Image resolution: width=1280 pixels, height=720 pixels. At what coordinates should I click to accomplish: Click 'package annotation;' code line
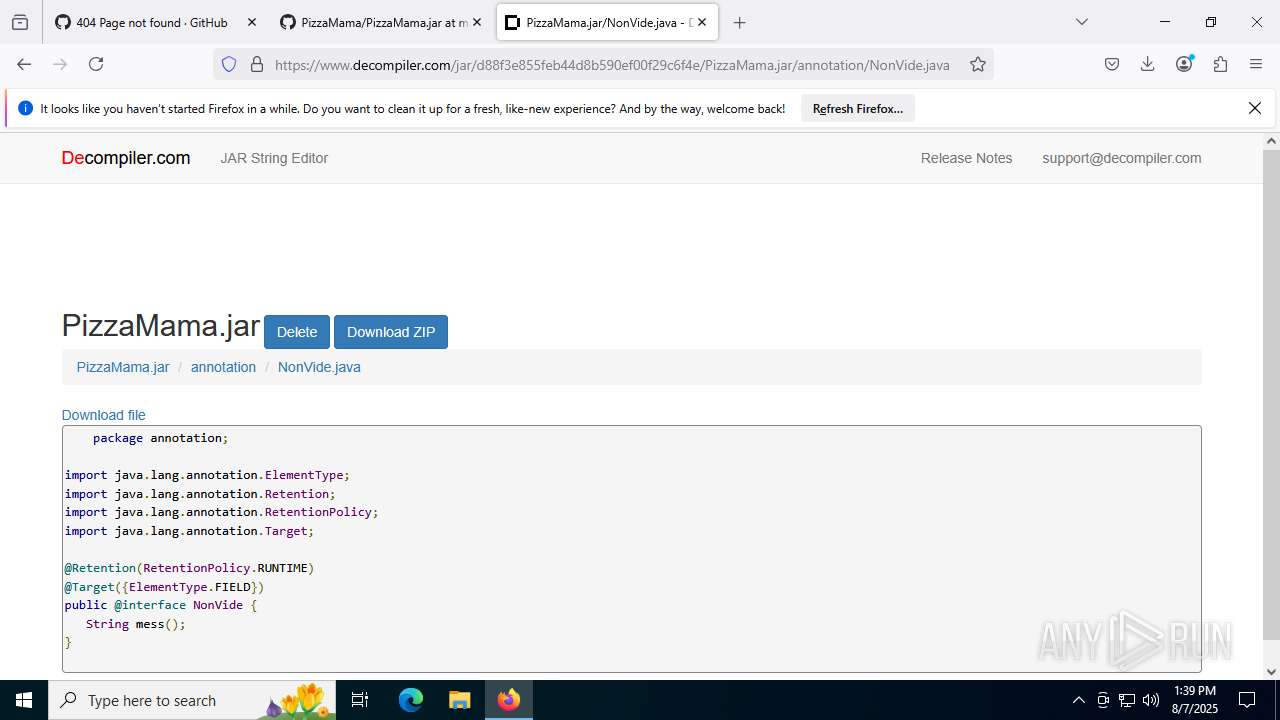tap(160, 438)
